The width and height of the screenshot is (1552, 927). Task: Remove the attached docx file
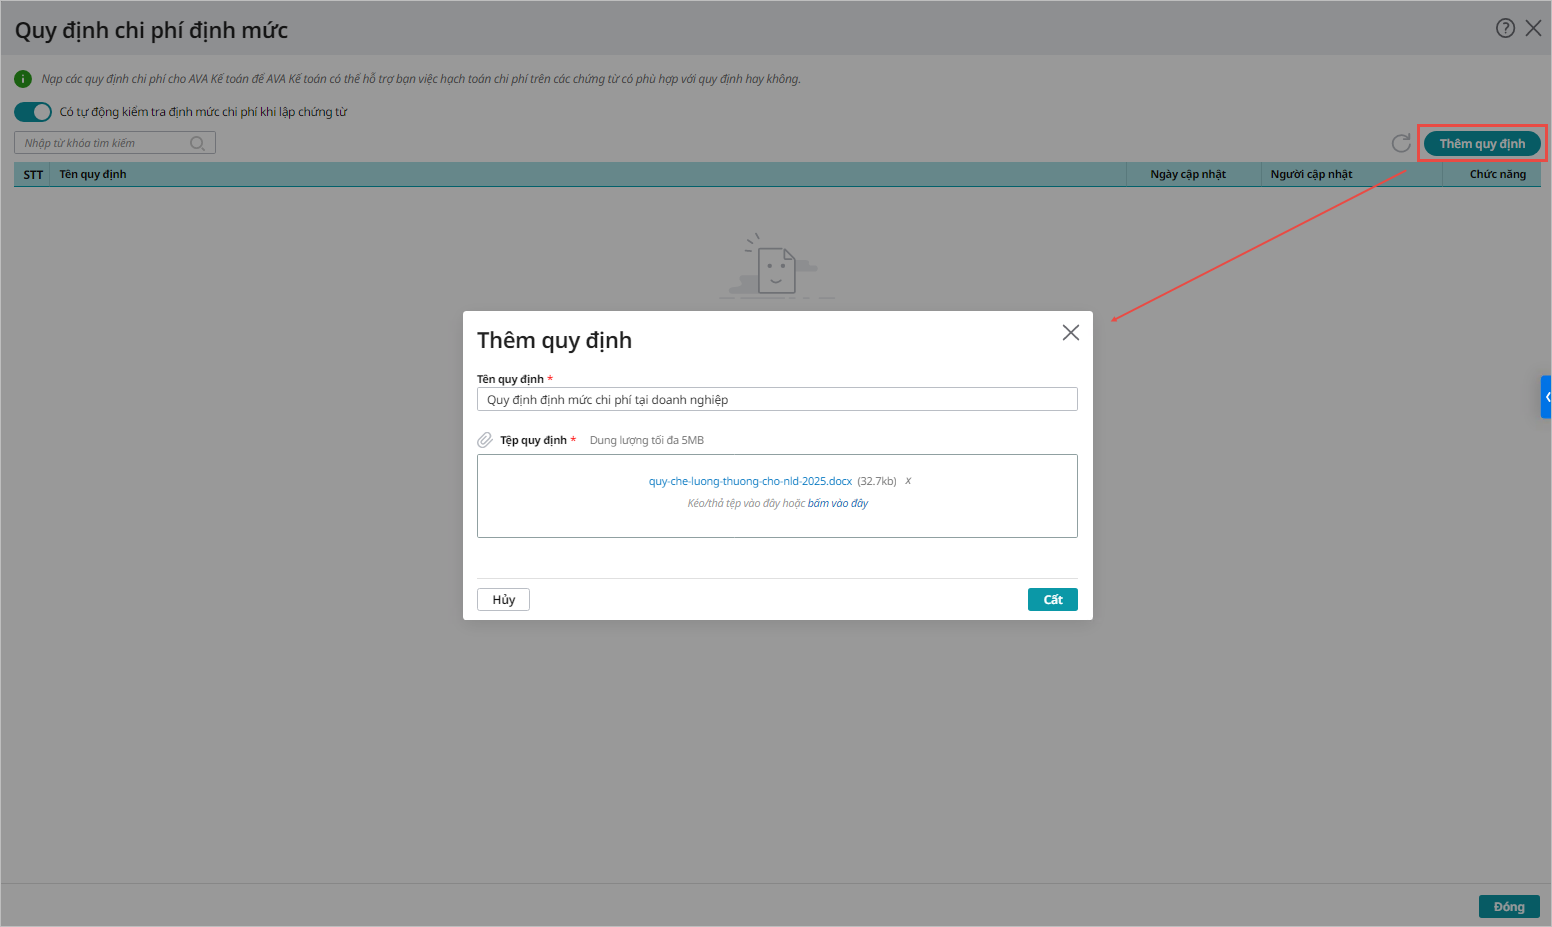[x=908, y=481]
